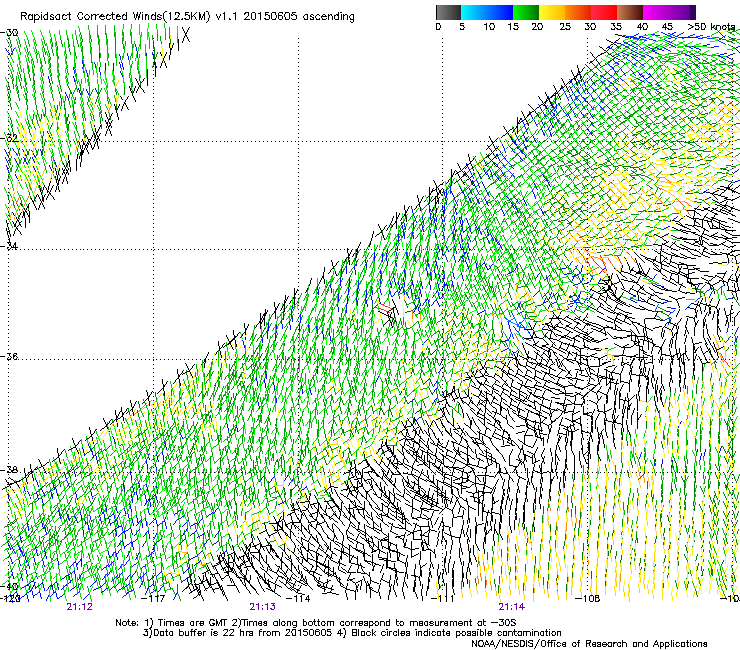Viewport: 740px width, 650px height.
Task: Click the '-40' latitude axis label
Action: click(9, 586)
